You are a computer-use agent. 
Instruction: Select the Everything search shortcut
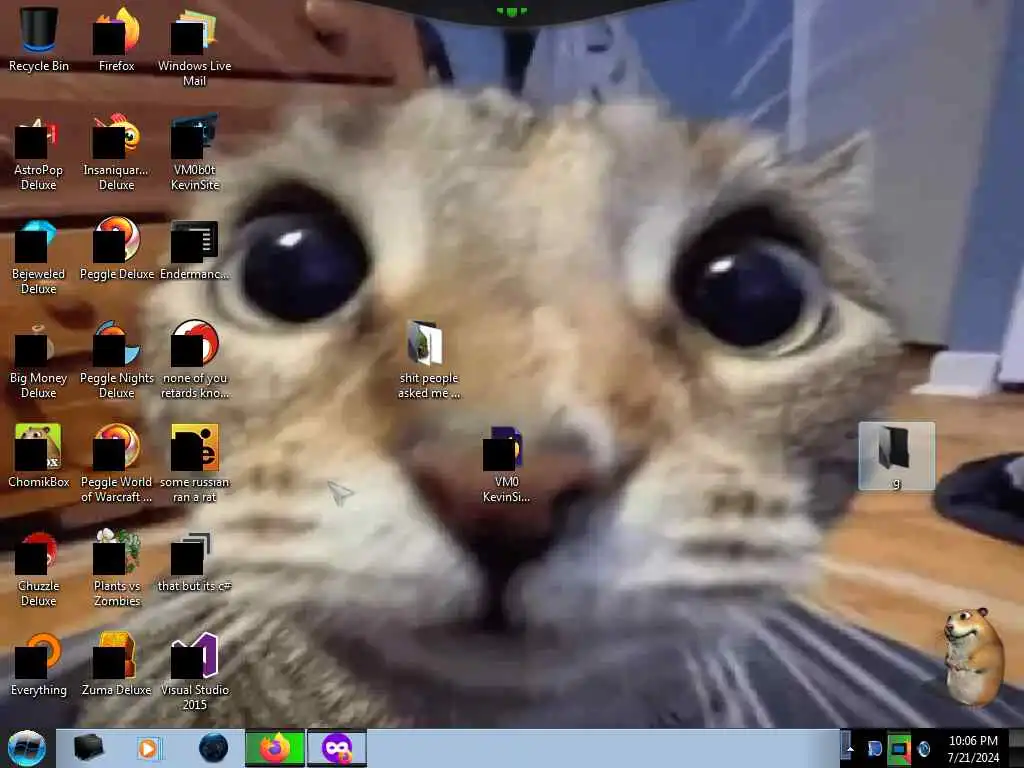pyautogui.click(x=39, y=664)
